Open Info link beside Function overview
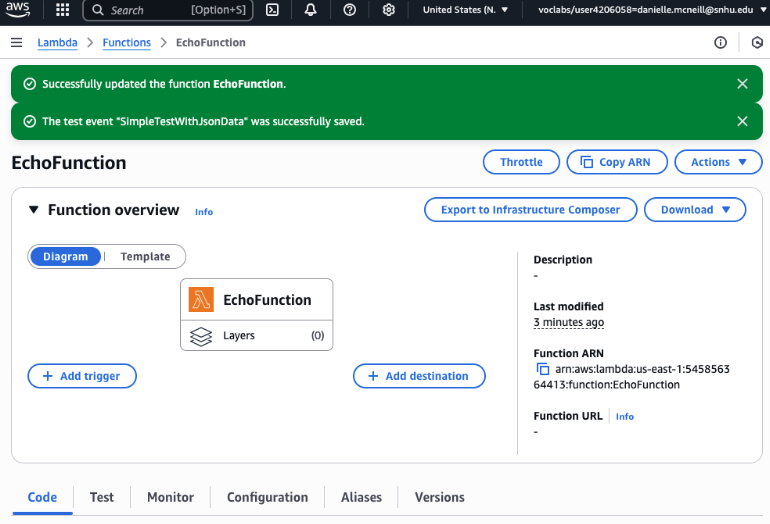 (204, 212)
